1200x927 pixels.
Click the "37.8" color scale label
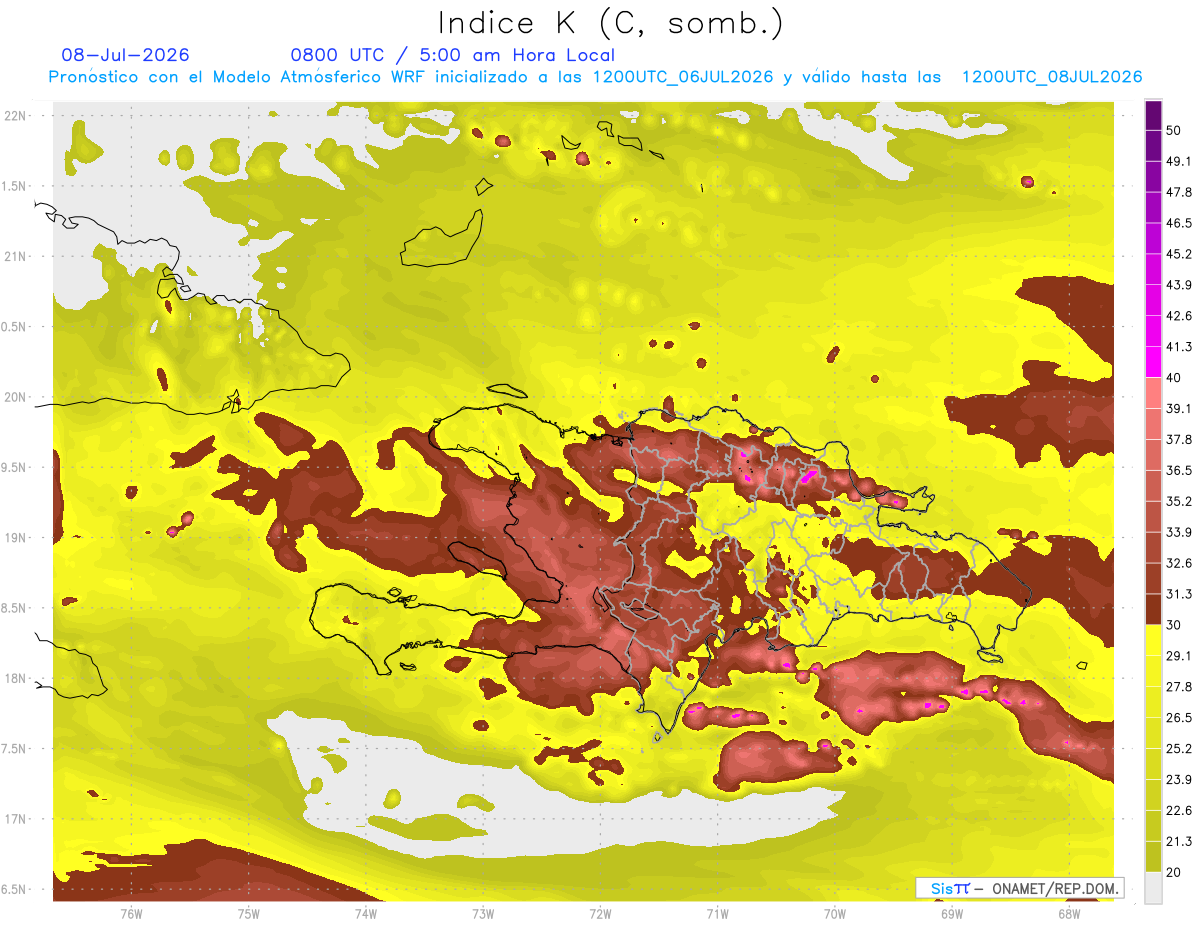(x=1179, y=439)
